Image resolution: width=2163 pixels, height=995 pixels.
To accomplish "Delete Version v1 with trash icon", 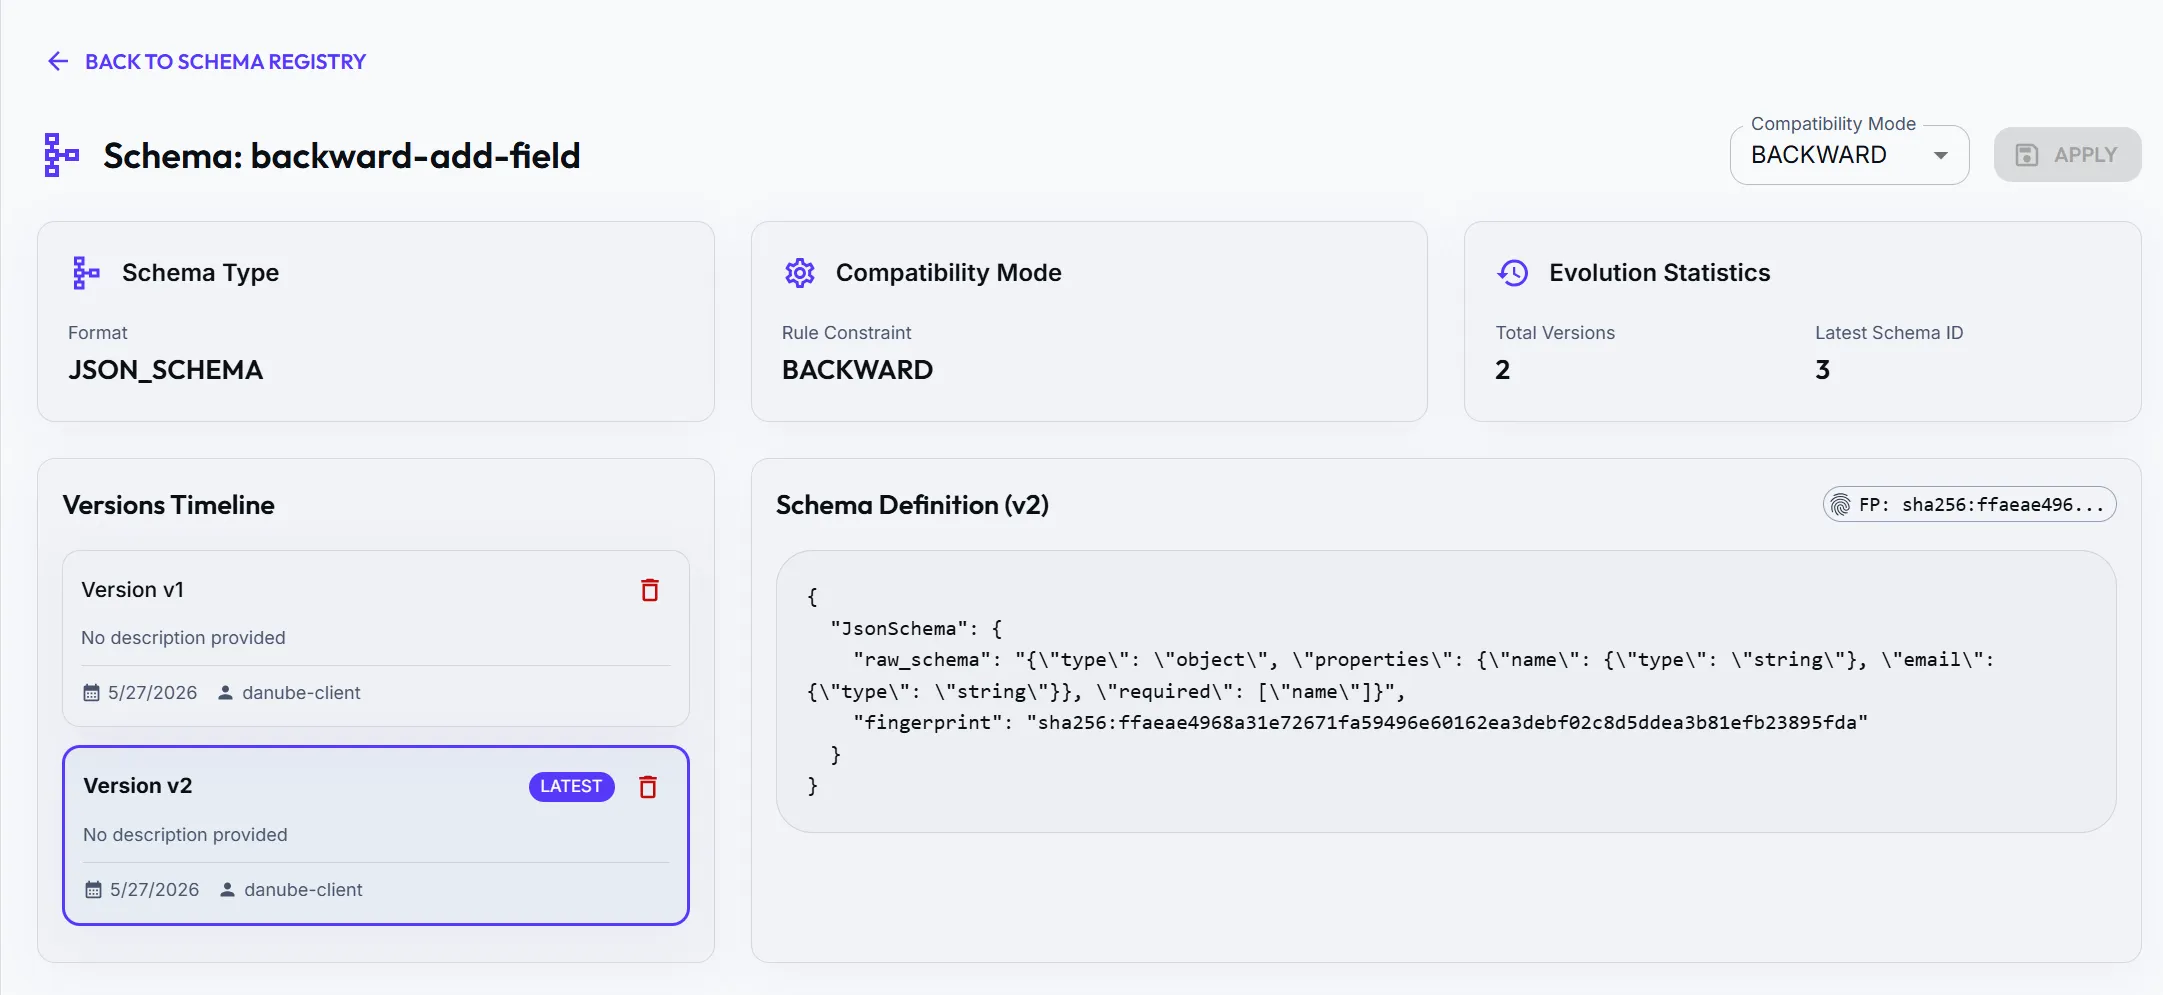I will click(650, 590).
